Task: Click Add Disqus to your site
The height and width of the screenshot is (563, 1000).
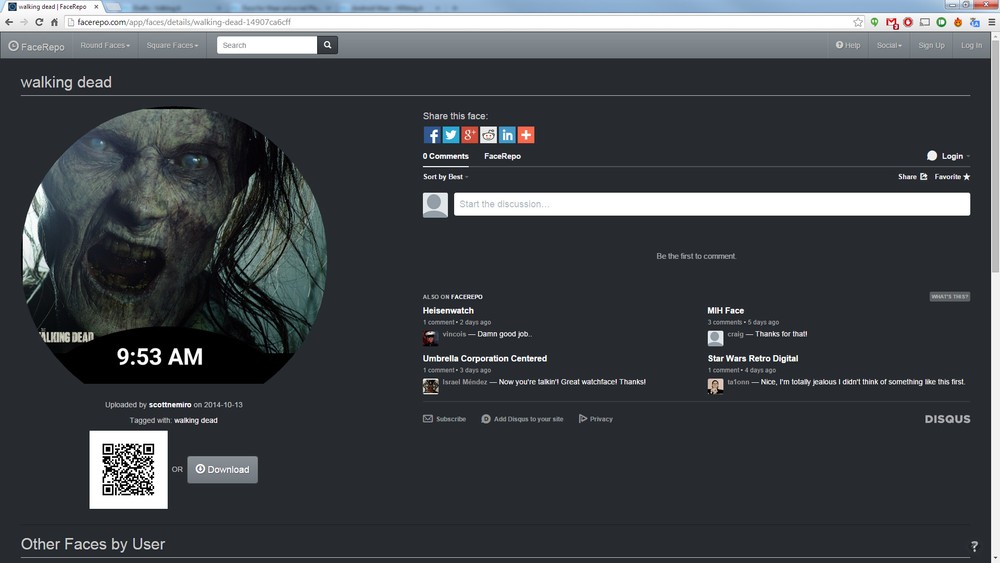Action: click(522, 419)
